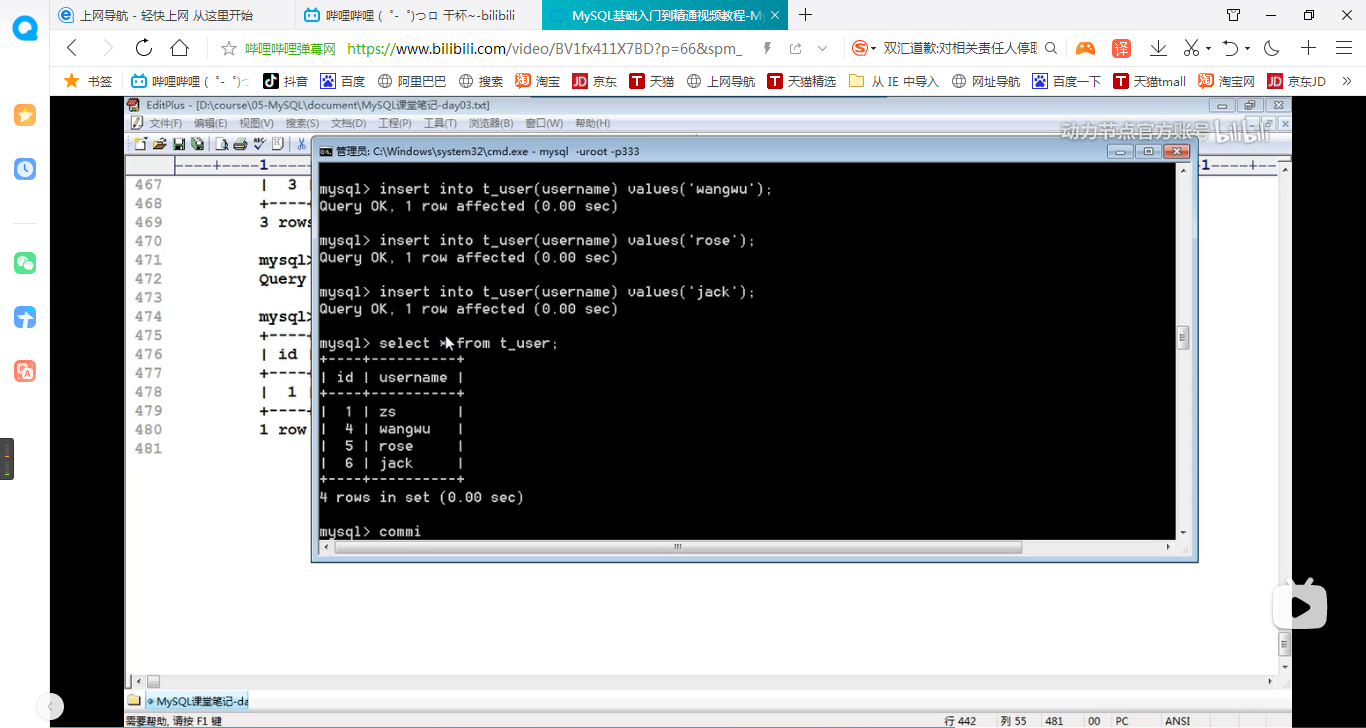The height and width of the screenshot is (728, 1366).
Task: Go to the browser home page
Action: (x=180, y=48)
